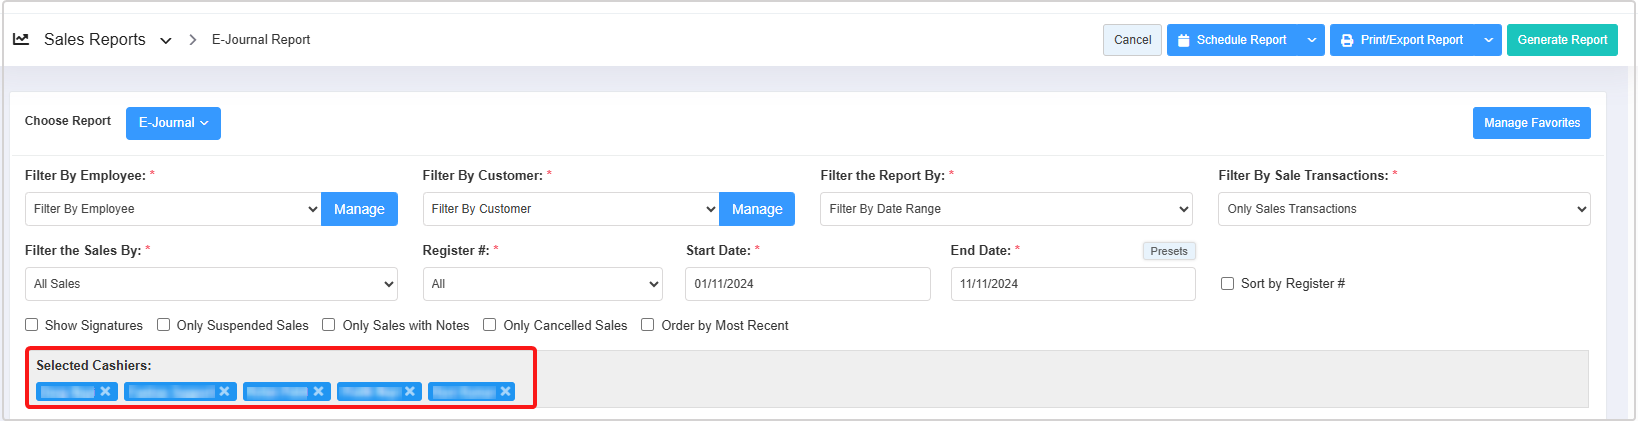Open the Register # dropdown
Image resolution: width=1638 pixels, height=421 pixels.
tap(542, 284)
